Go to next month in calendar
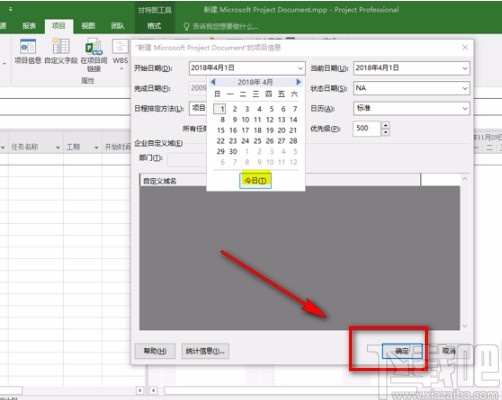This screenshot has width=502, height=400. tap(298, 82)
